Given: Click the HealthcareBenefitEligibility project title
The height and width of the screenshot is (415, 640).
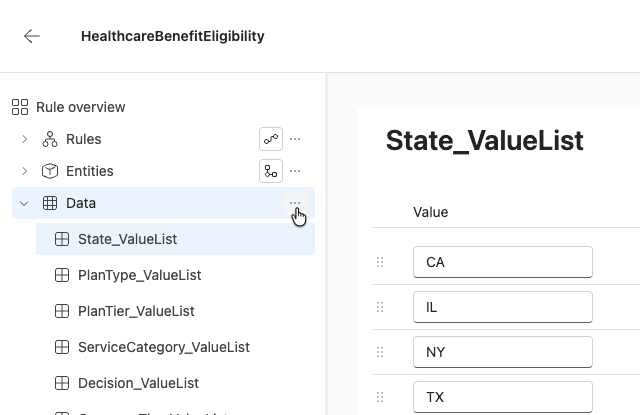Looking at the screenshot, I should click(173, 36).
